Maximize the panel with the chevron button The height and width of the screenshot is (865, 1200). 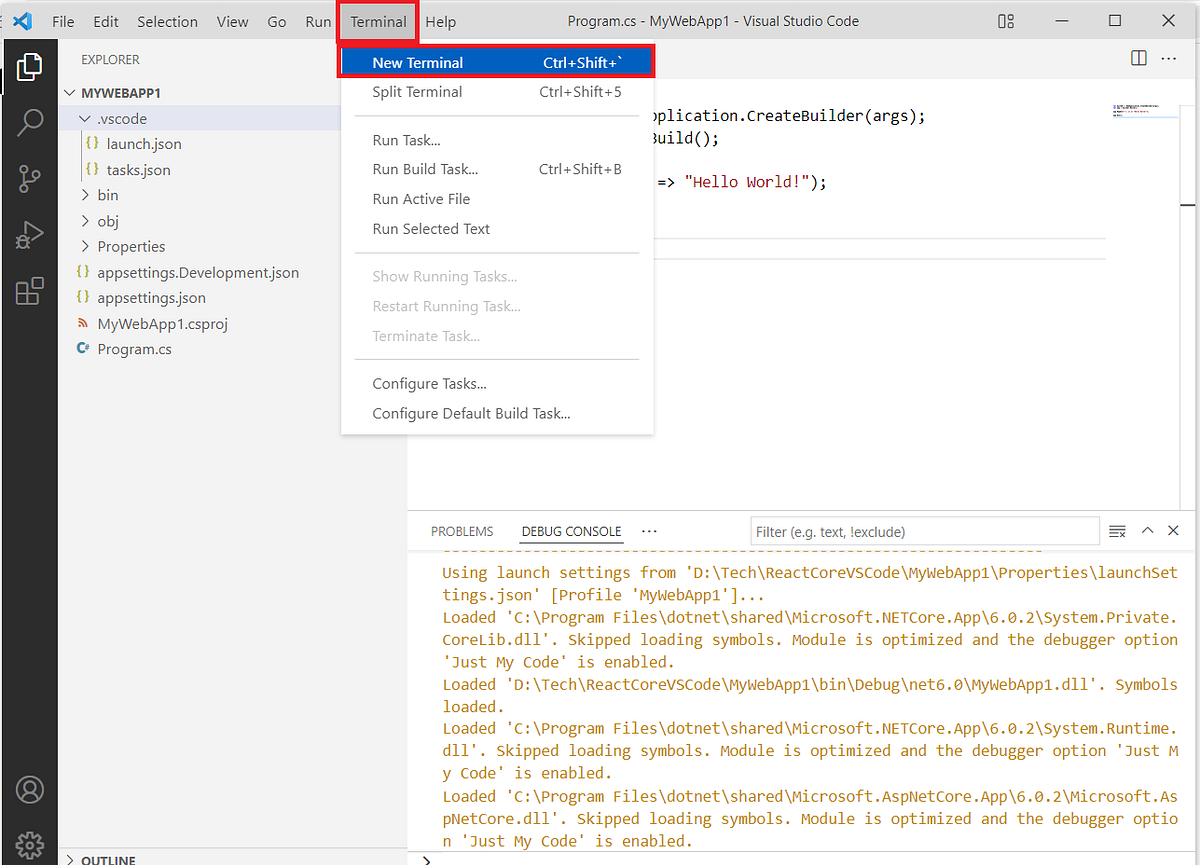tap(1147, 531)
